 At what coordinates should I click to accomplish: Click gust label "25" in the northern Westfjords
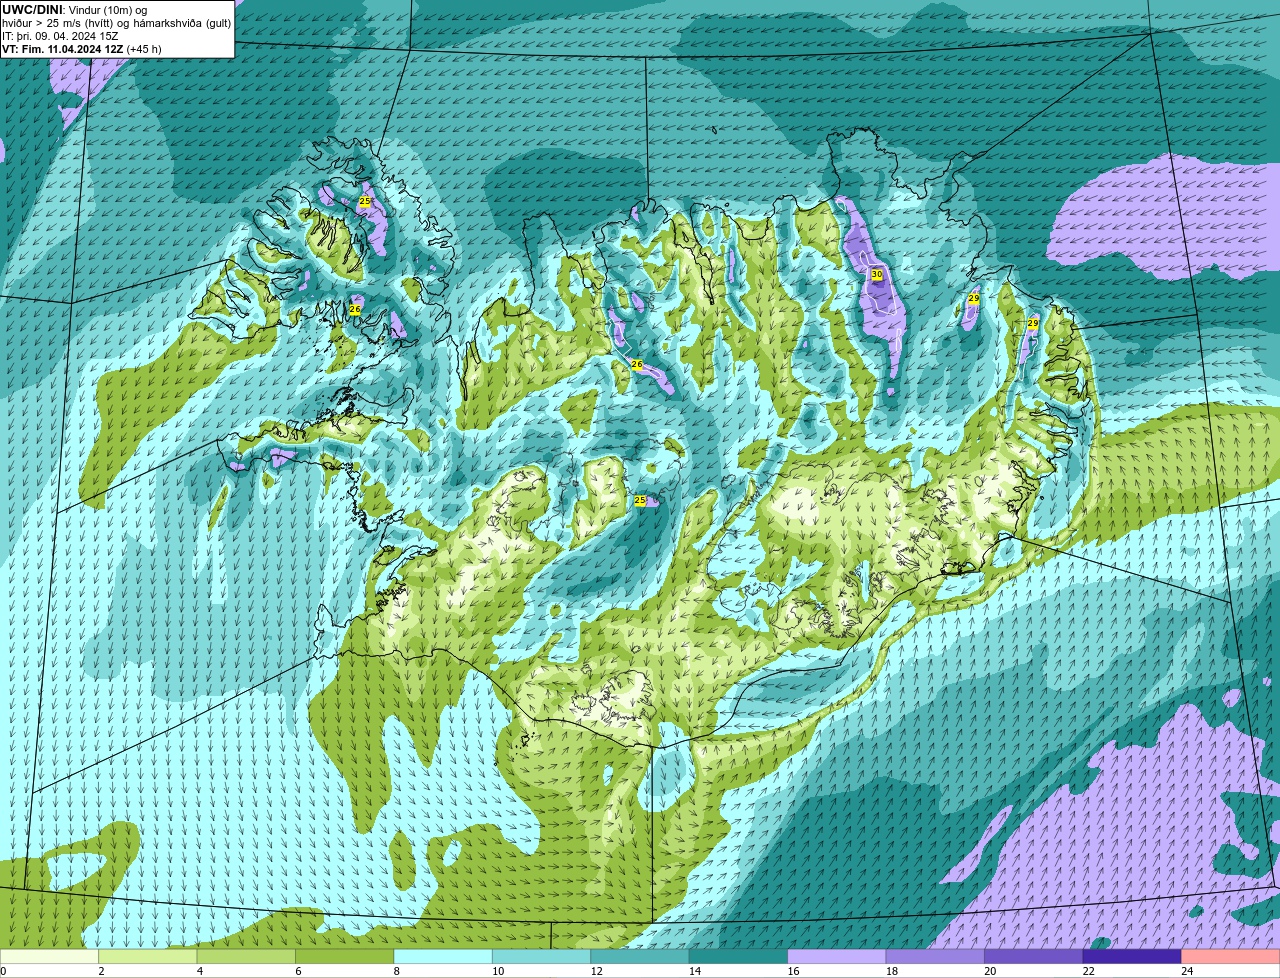pyautogui.click(x=364, y=201)
